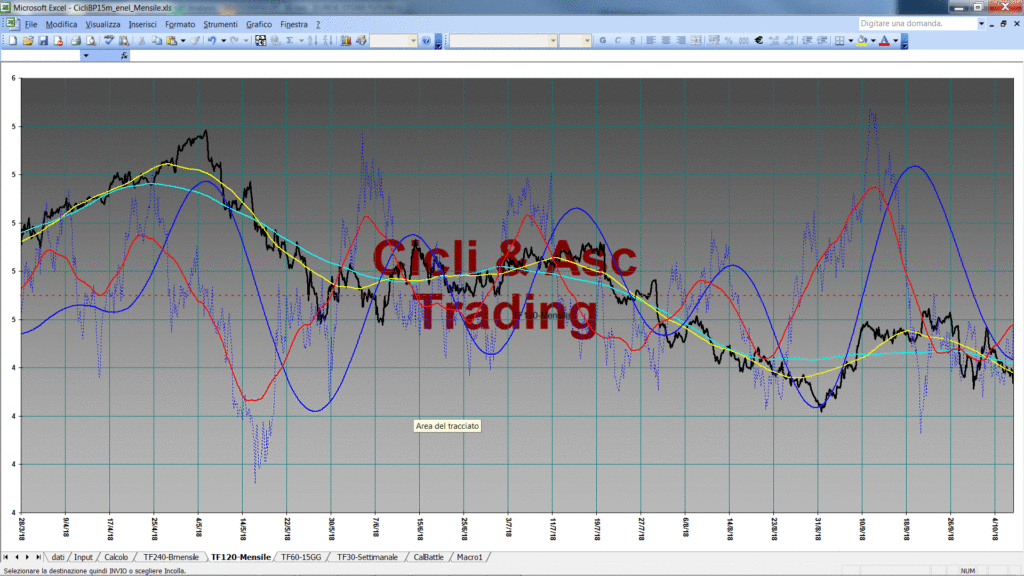Click the Fill Color paint bucket swatch
The width and height of the screenshot is (1024, 576).
pos(863,40)
